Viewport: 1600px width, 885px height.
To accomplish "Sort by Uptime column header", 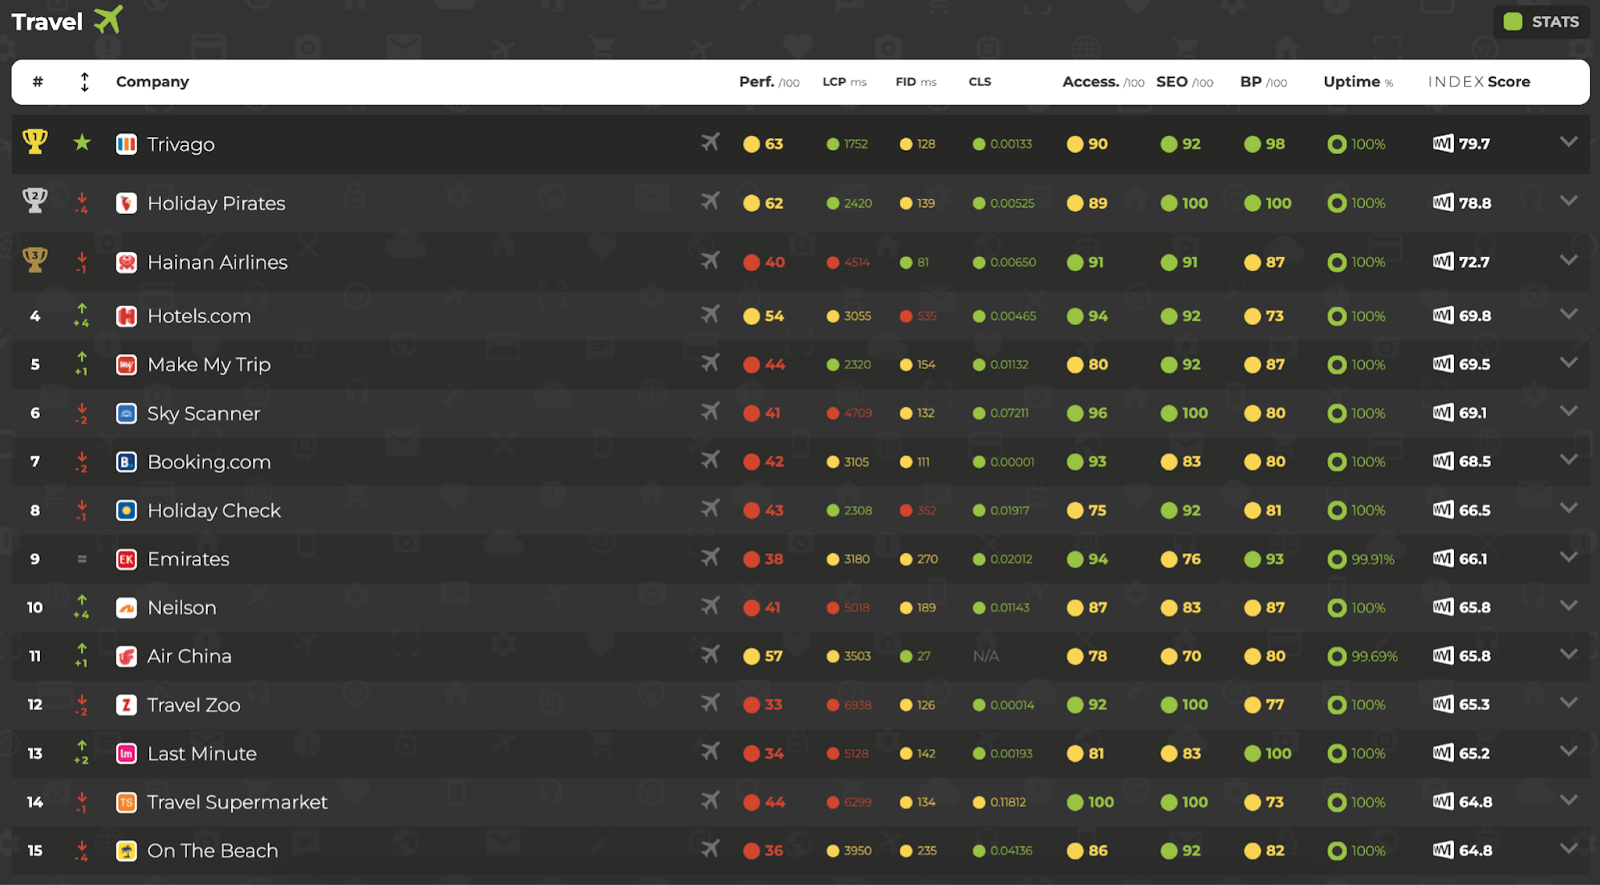I will point(1358,82).
